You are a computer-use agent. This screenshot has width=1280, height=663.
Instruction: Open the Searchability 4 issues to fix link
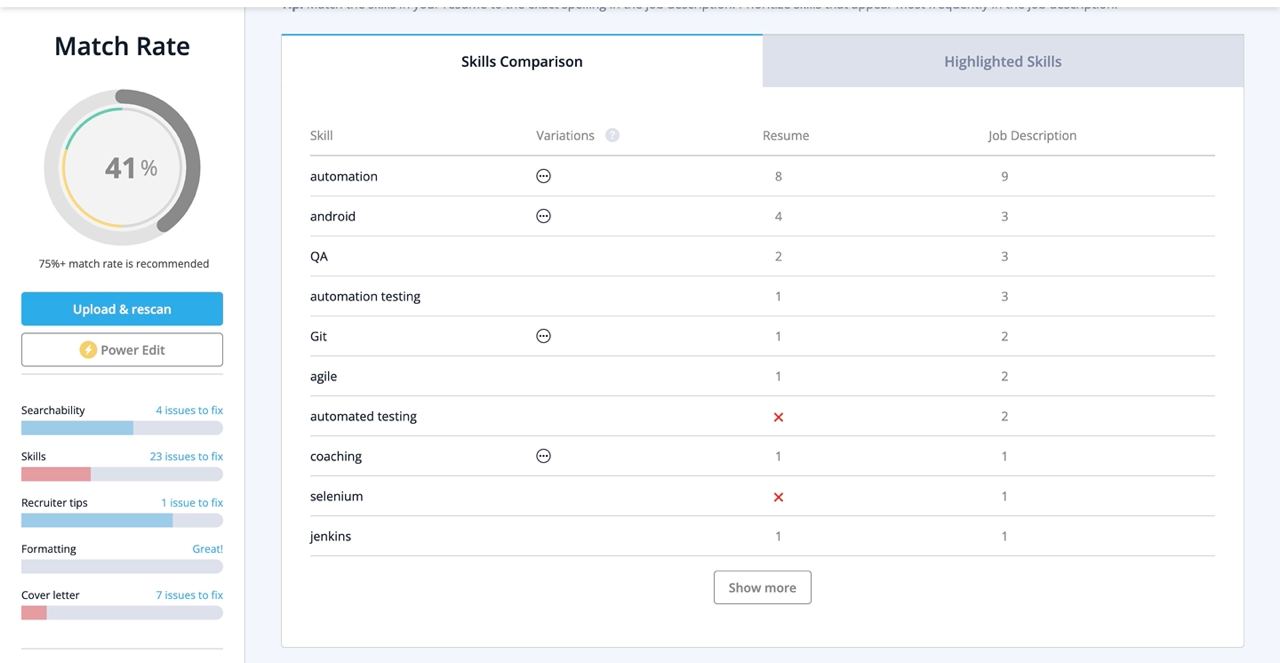189,410
